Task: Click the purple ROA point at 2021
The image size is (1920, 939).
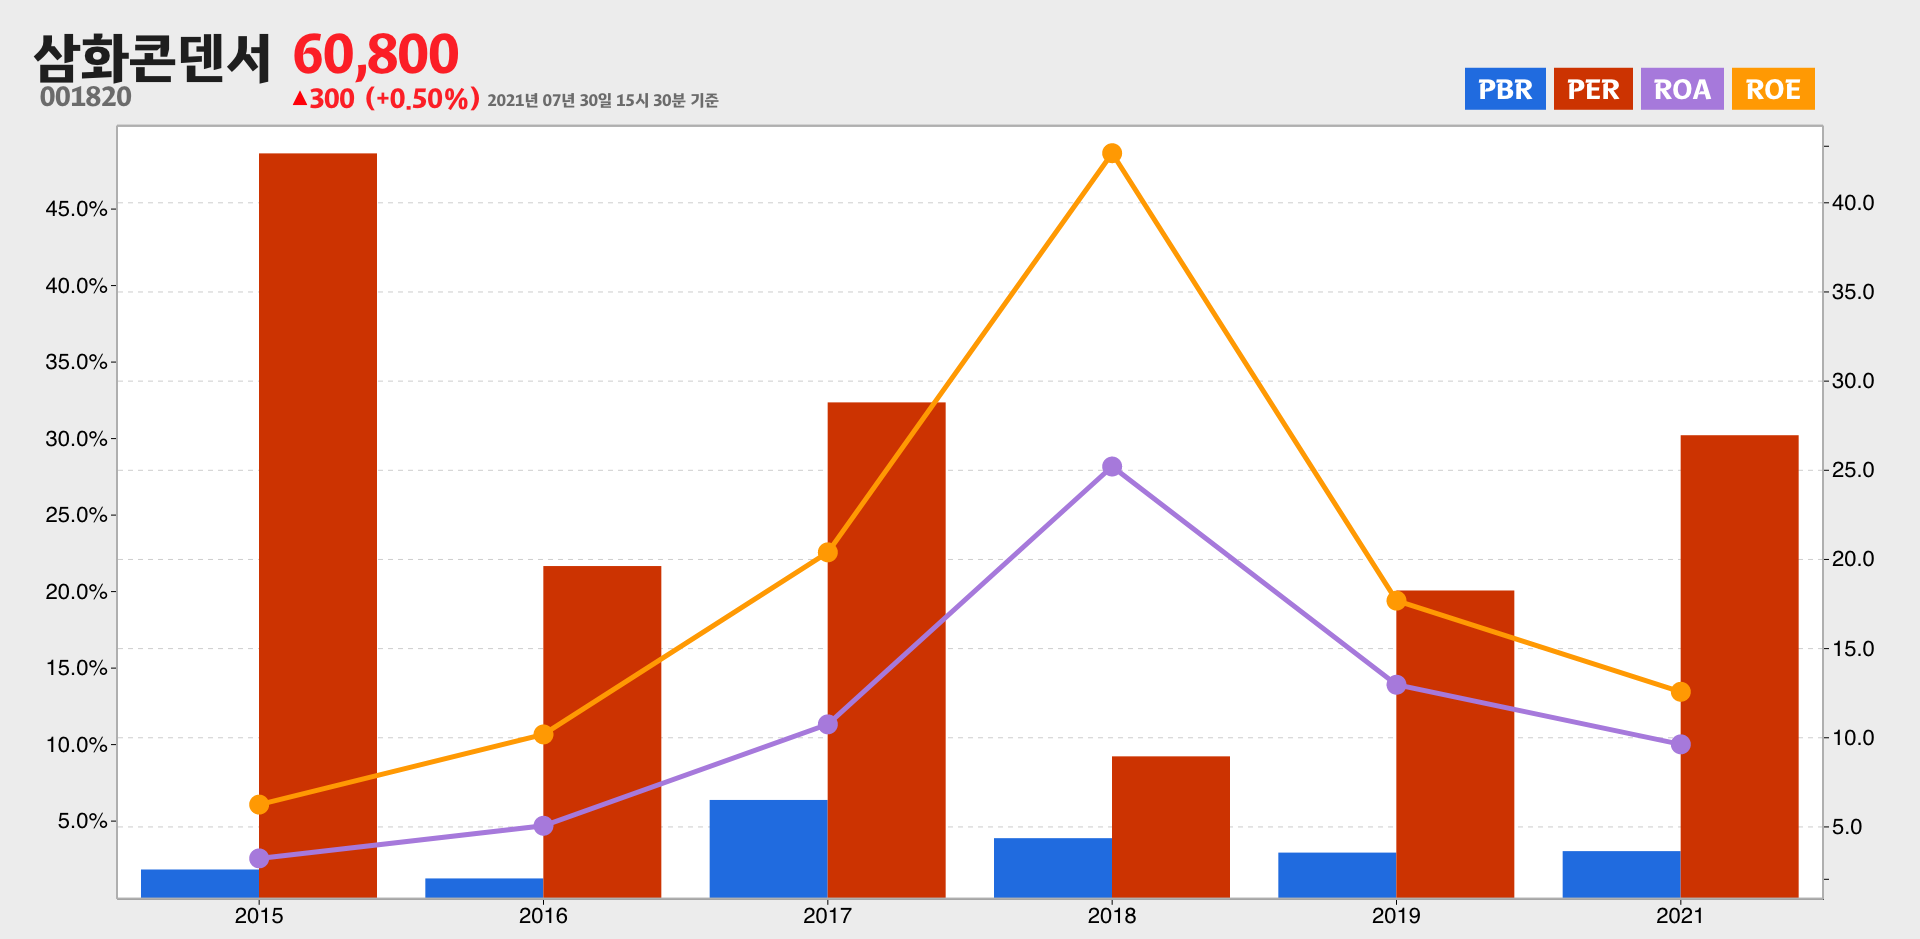Action: [x=1681, y=744]
